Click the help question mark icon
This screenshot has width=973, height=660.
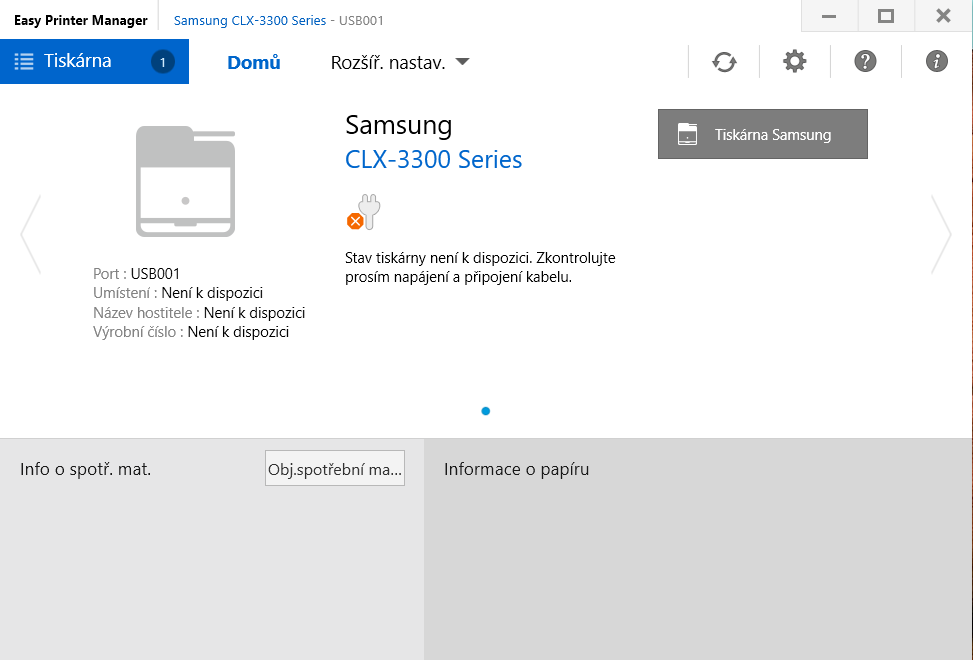pyautogui.click(x=865, y=62)
